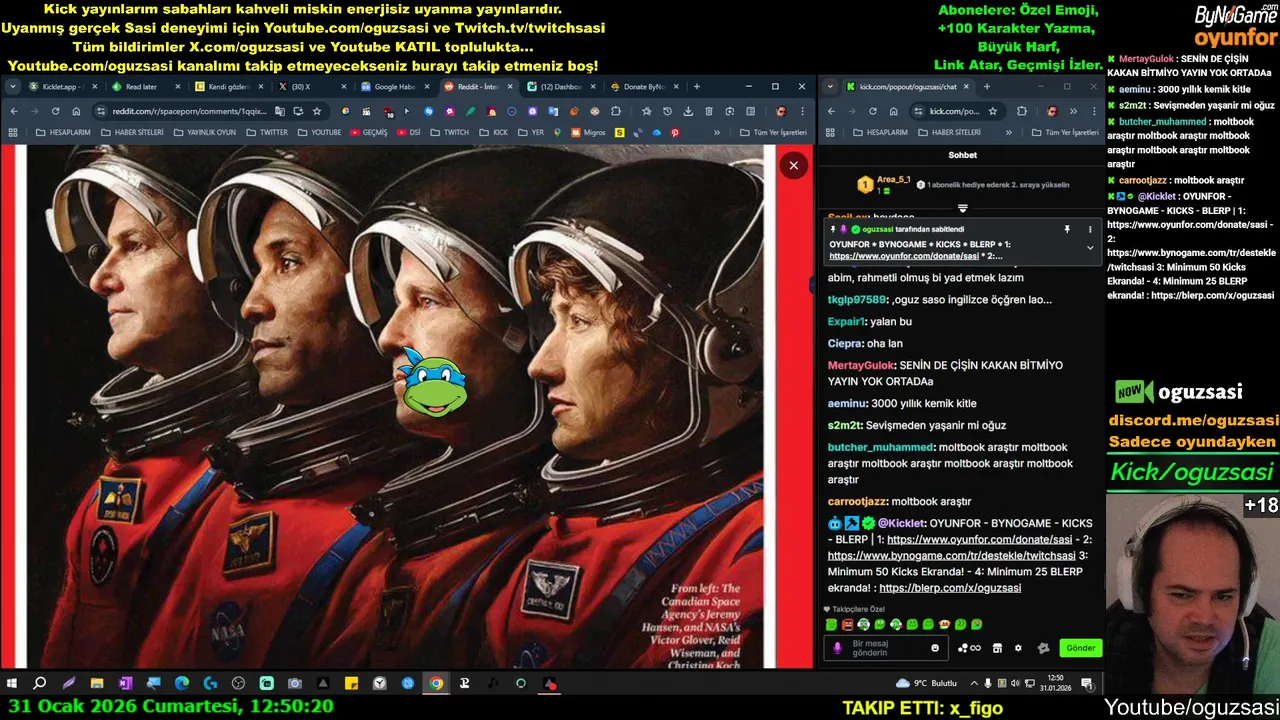The width and height of the screenshot is (1280, 720).
Task: Reload the Reddit page
Action: click(x=55, y=111)
